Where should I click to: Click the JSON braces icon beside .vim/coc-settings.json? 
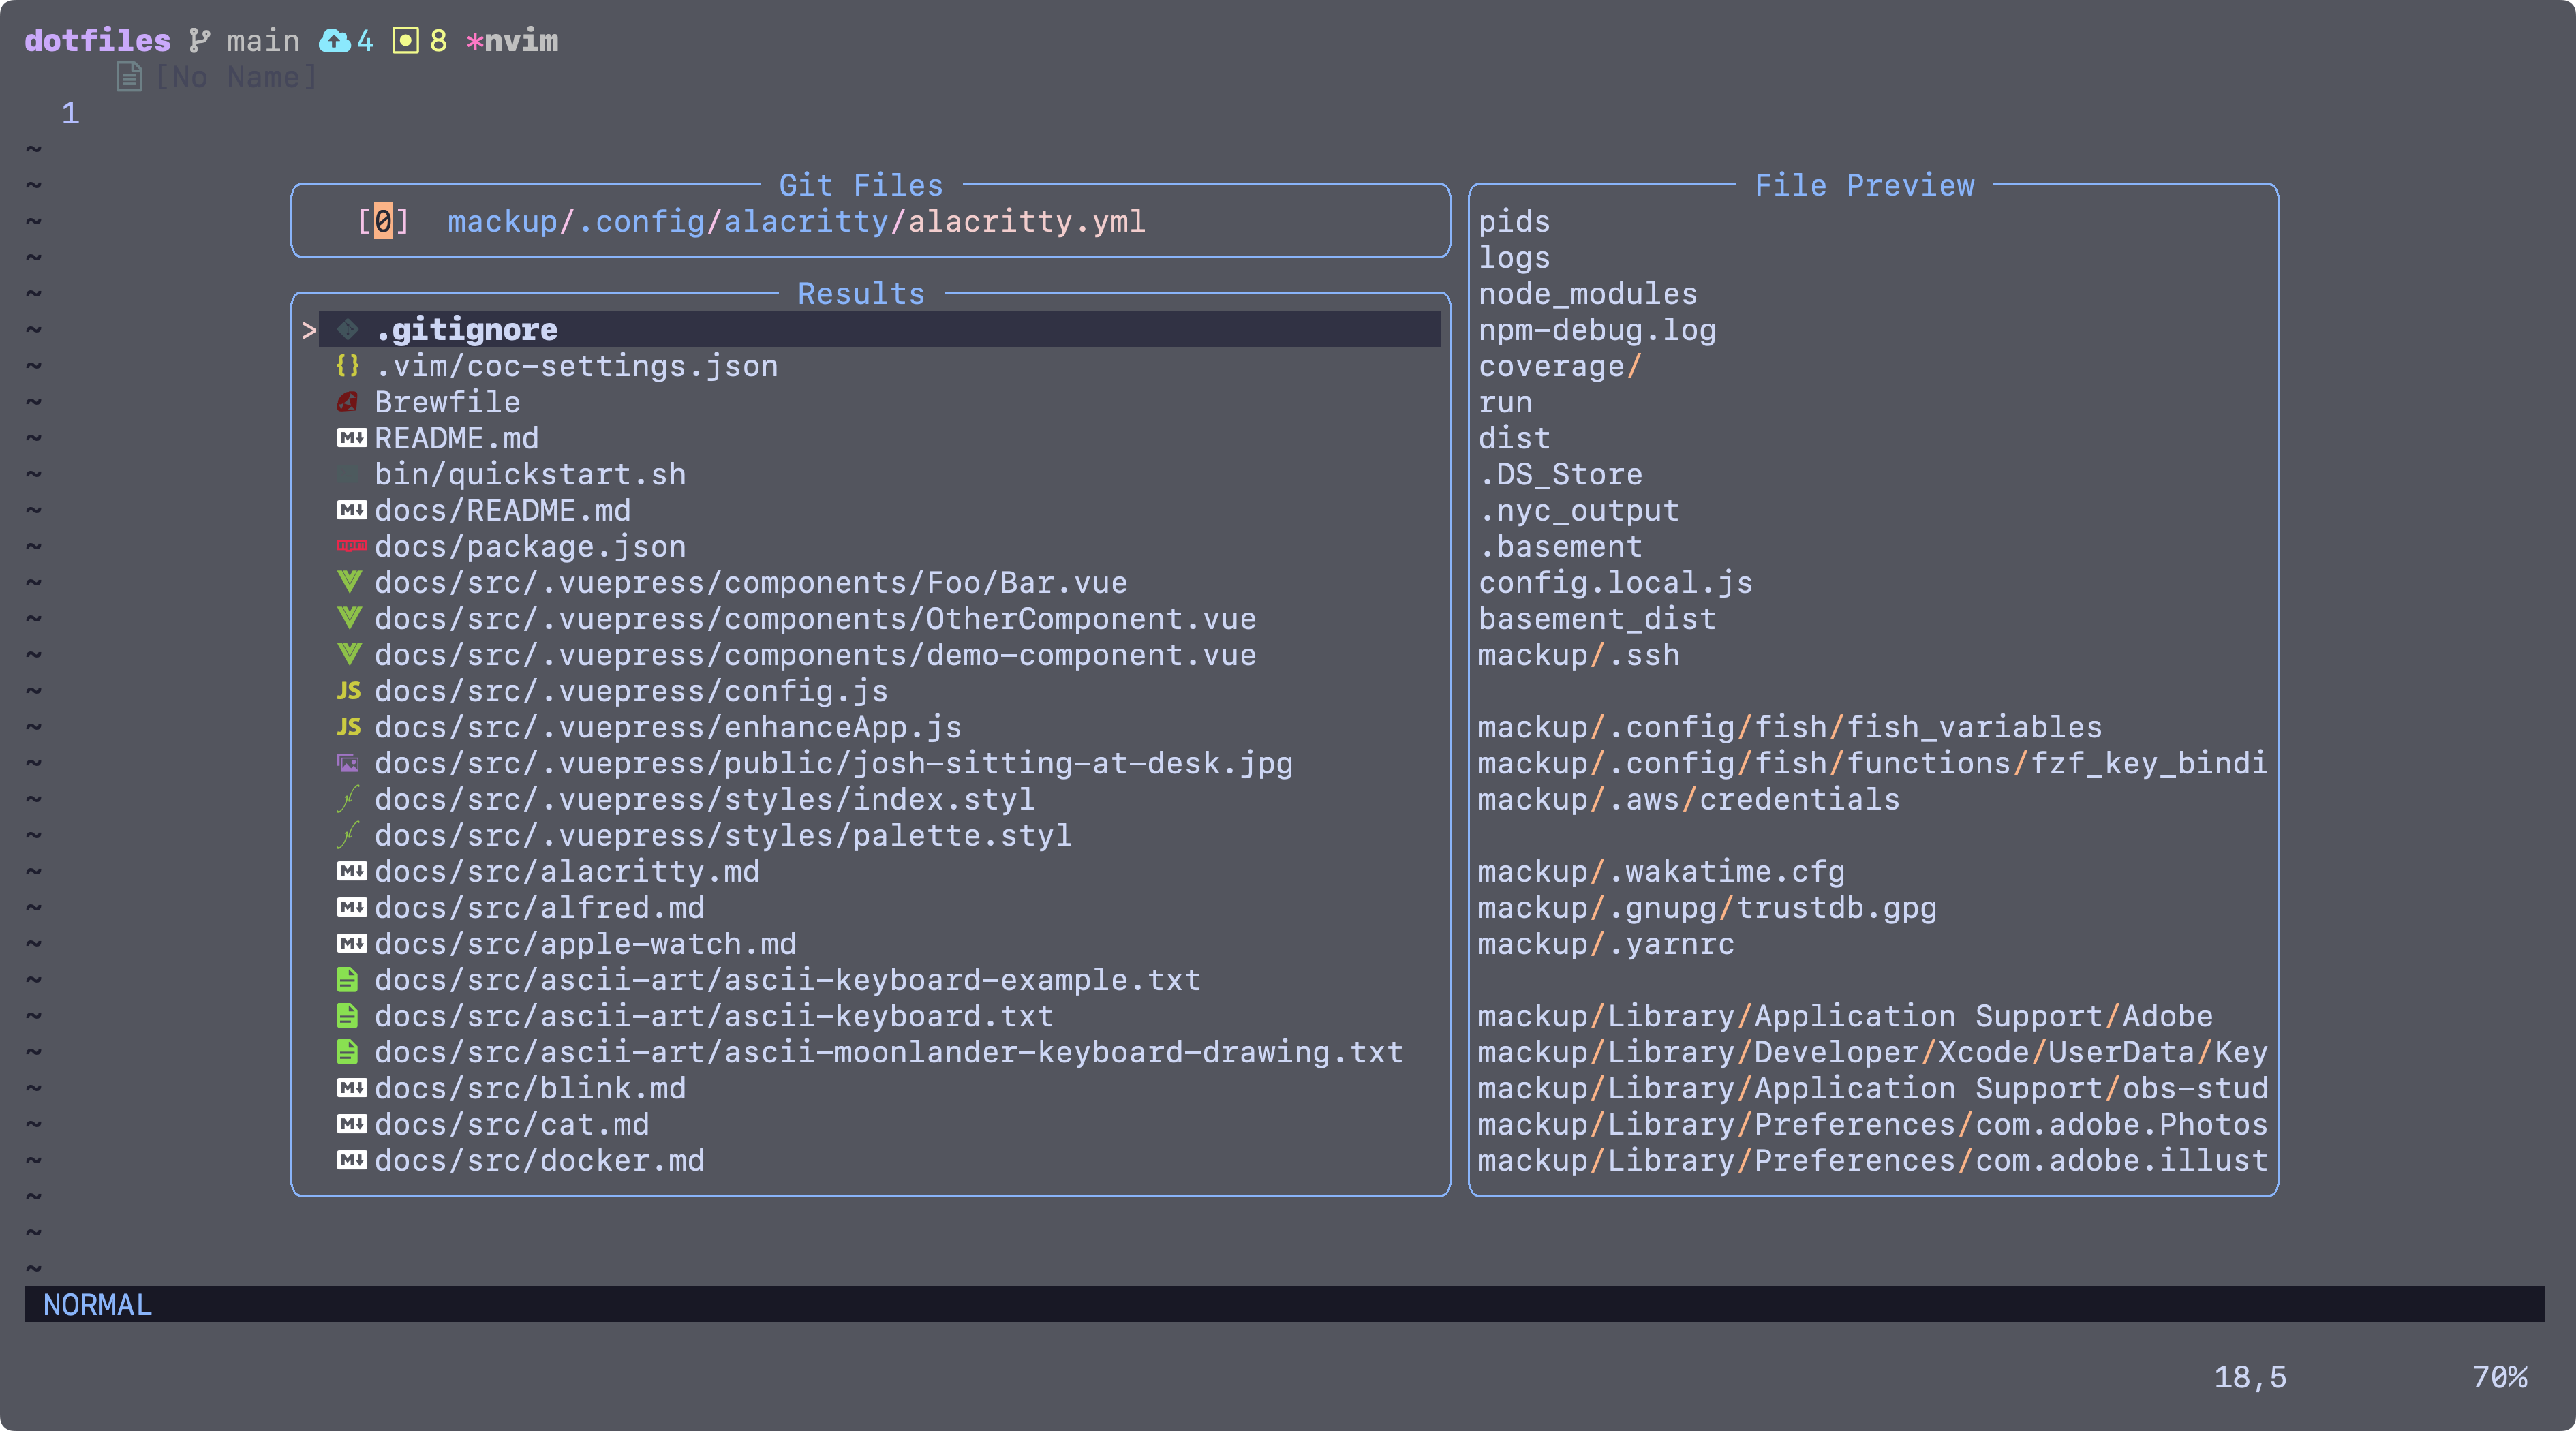click(x=349, y=366)
